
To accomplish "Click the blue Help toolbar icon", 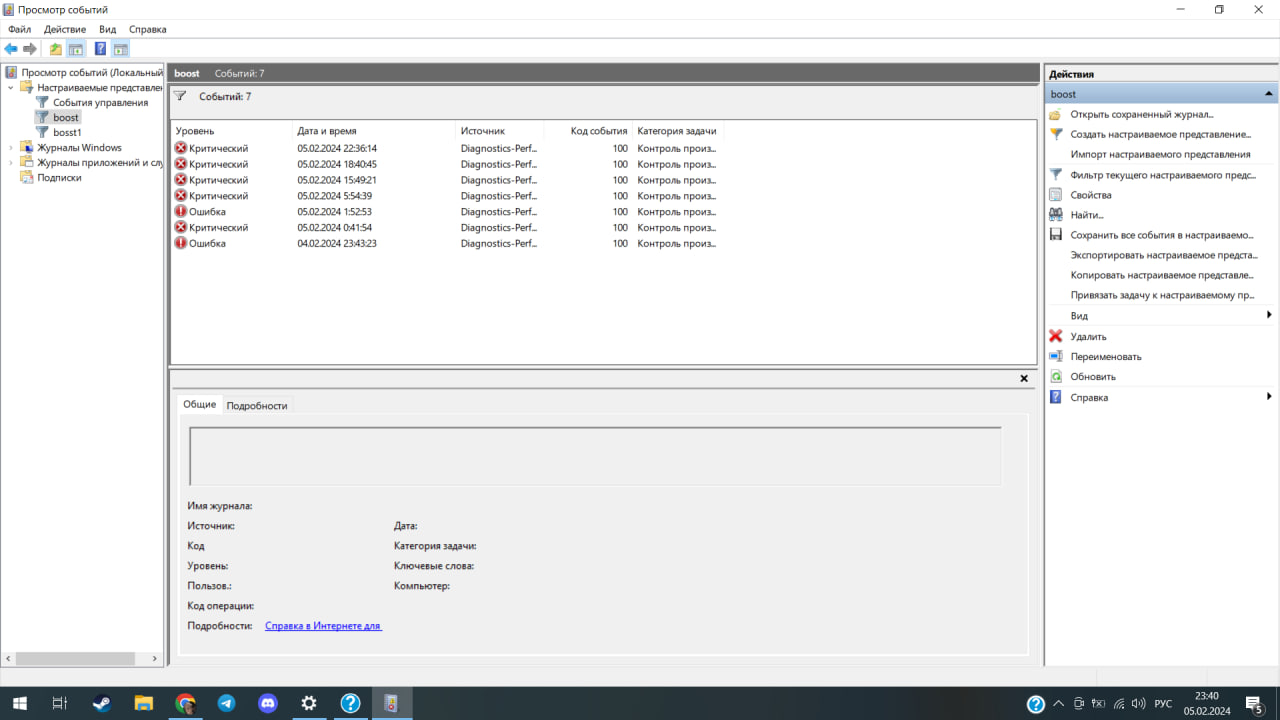I will (100, 49).
